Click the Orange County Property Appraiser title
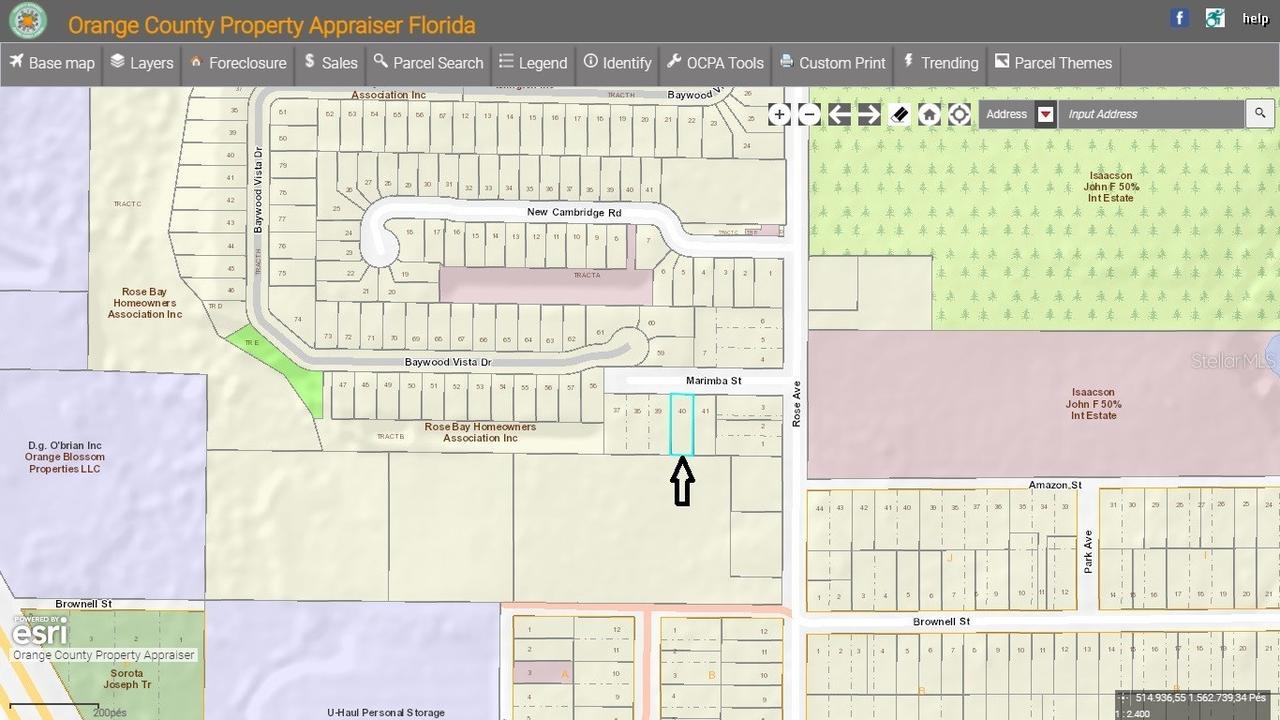This screenshot has height=720, width=1280. (x=272, y=25)
